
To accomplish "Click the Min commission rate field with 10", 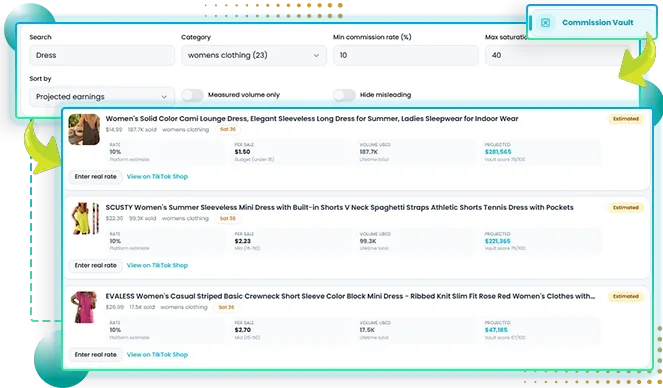I will point(405,55).
